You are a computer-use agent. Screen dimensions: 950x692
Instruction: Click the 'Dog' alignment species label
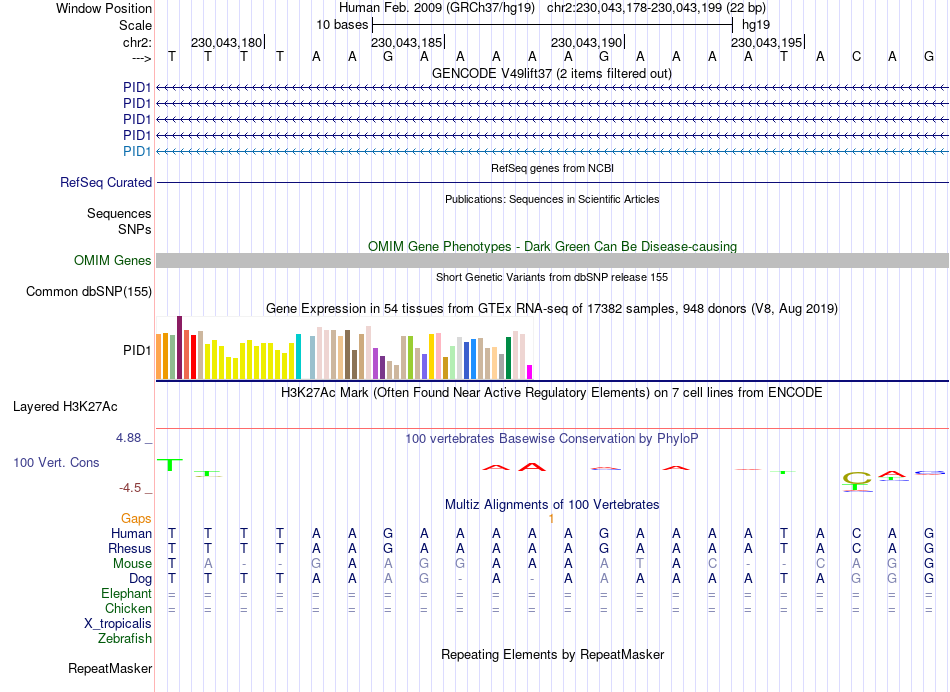[141, 579]
